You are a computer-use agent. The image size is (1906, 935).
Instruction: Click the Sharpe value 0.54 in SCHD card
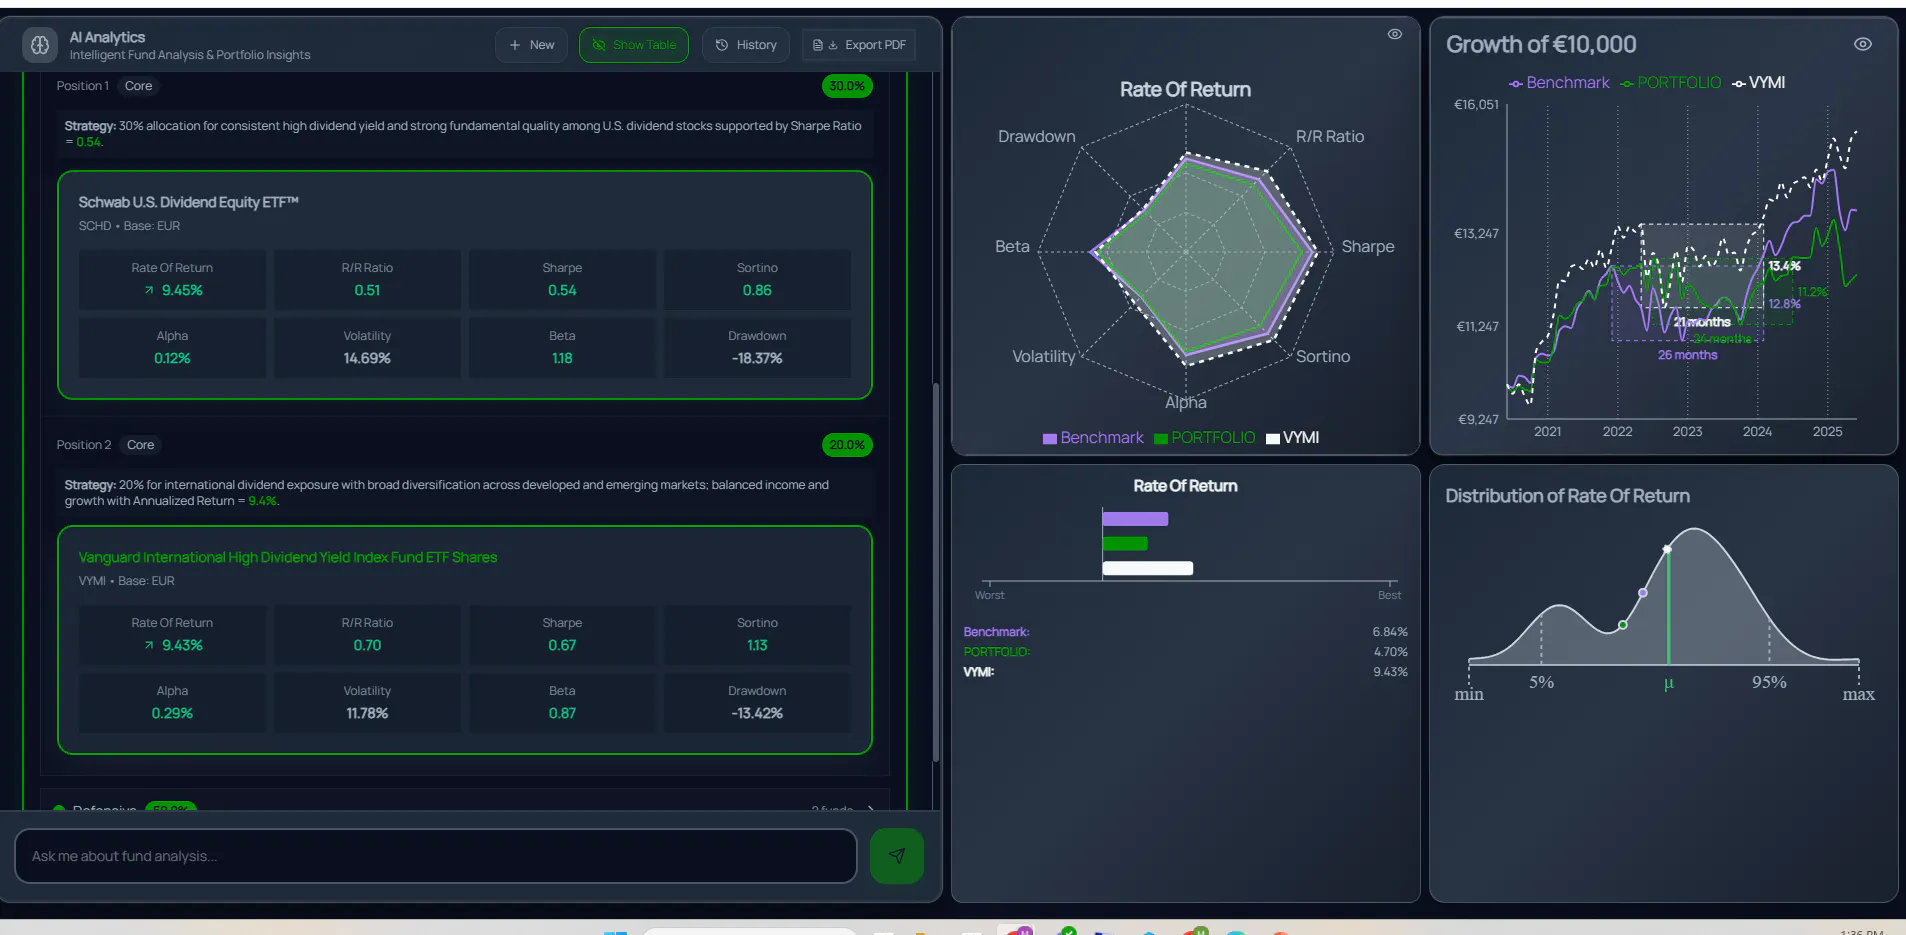click(x=562, y=290)
